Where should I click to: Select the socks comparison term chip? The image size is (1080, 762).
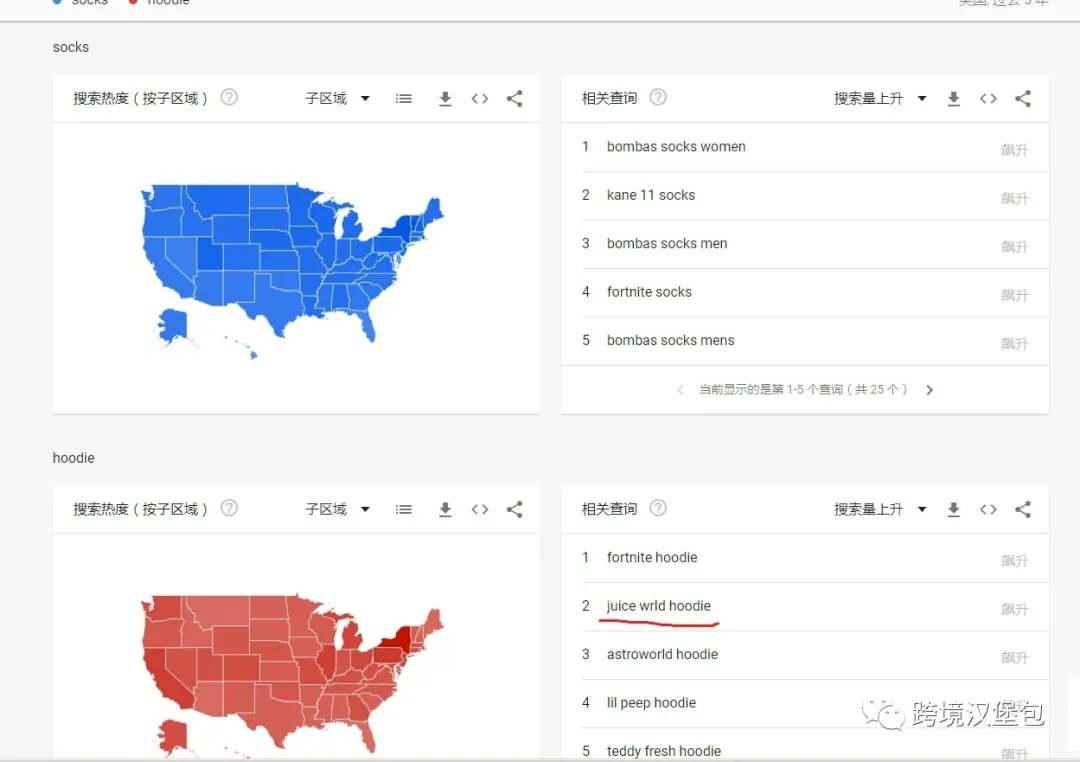click(80, 3)
